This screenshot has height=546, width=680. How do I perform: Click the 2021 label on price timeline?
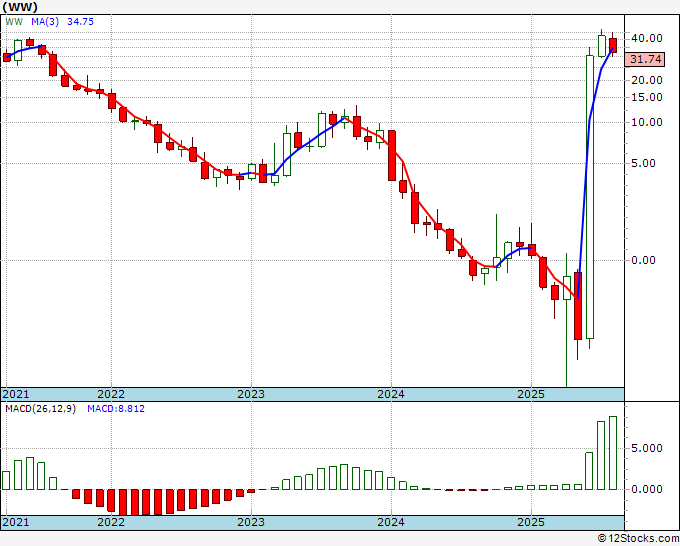16,394
